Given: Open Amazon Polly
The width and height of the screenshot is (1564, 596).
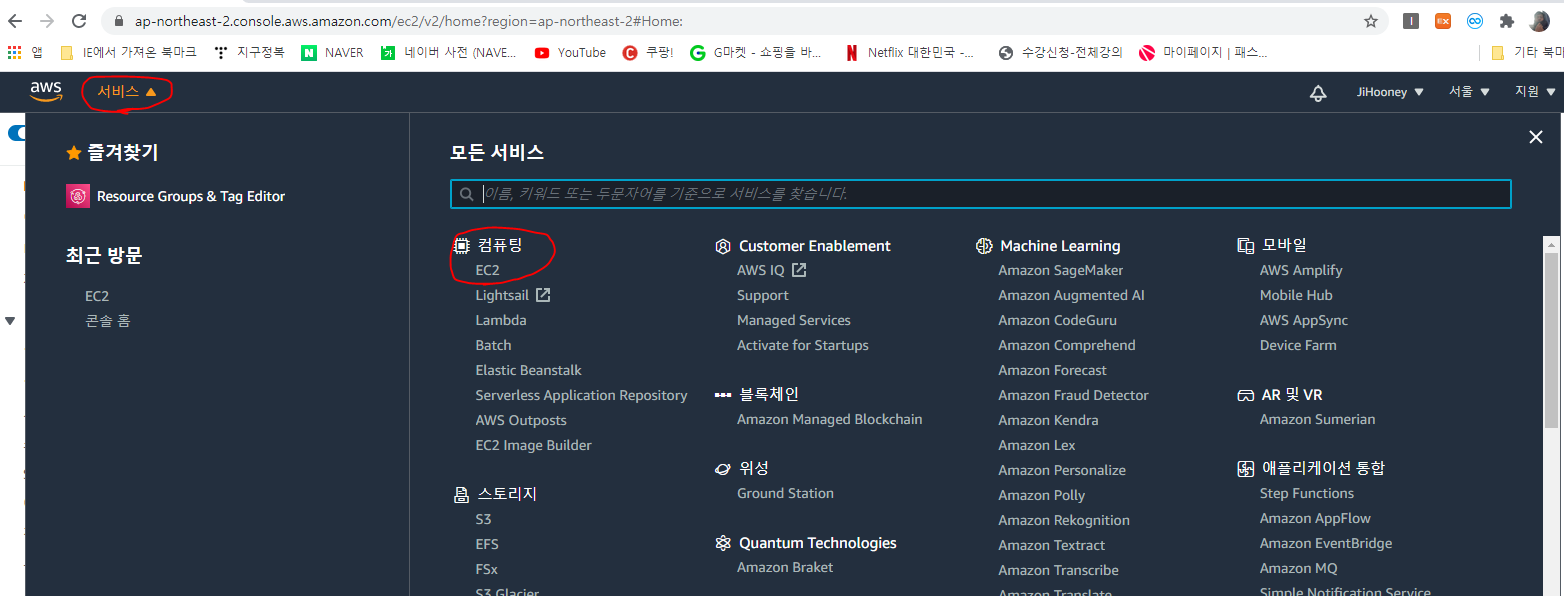Looking at the screenshot, I should pyautogui.click(x=1041, y=495).
